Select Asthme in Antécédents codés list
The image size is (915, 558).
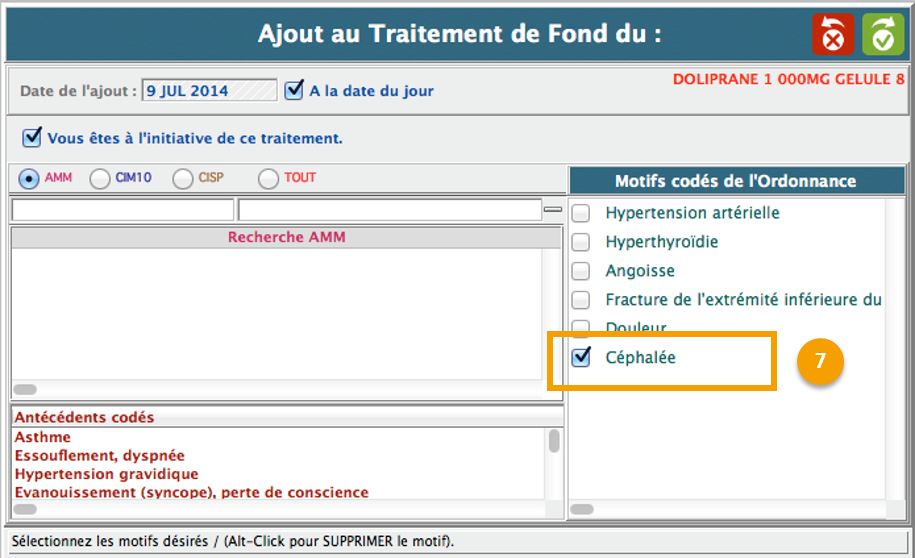coord(43,437)
